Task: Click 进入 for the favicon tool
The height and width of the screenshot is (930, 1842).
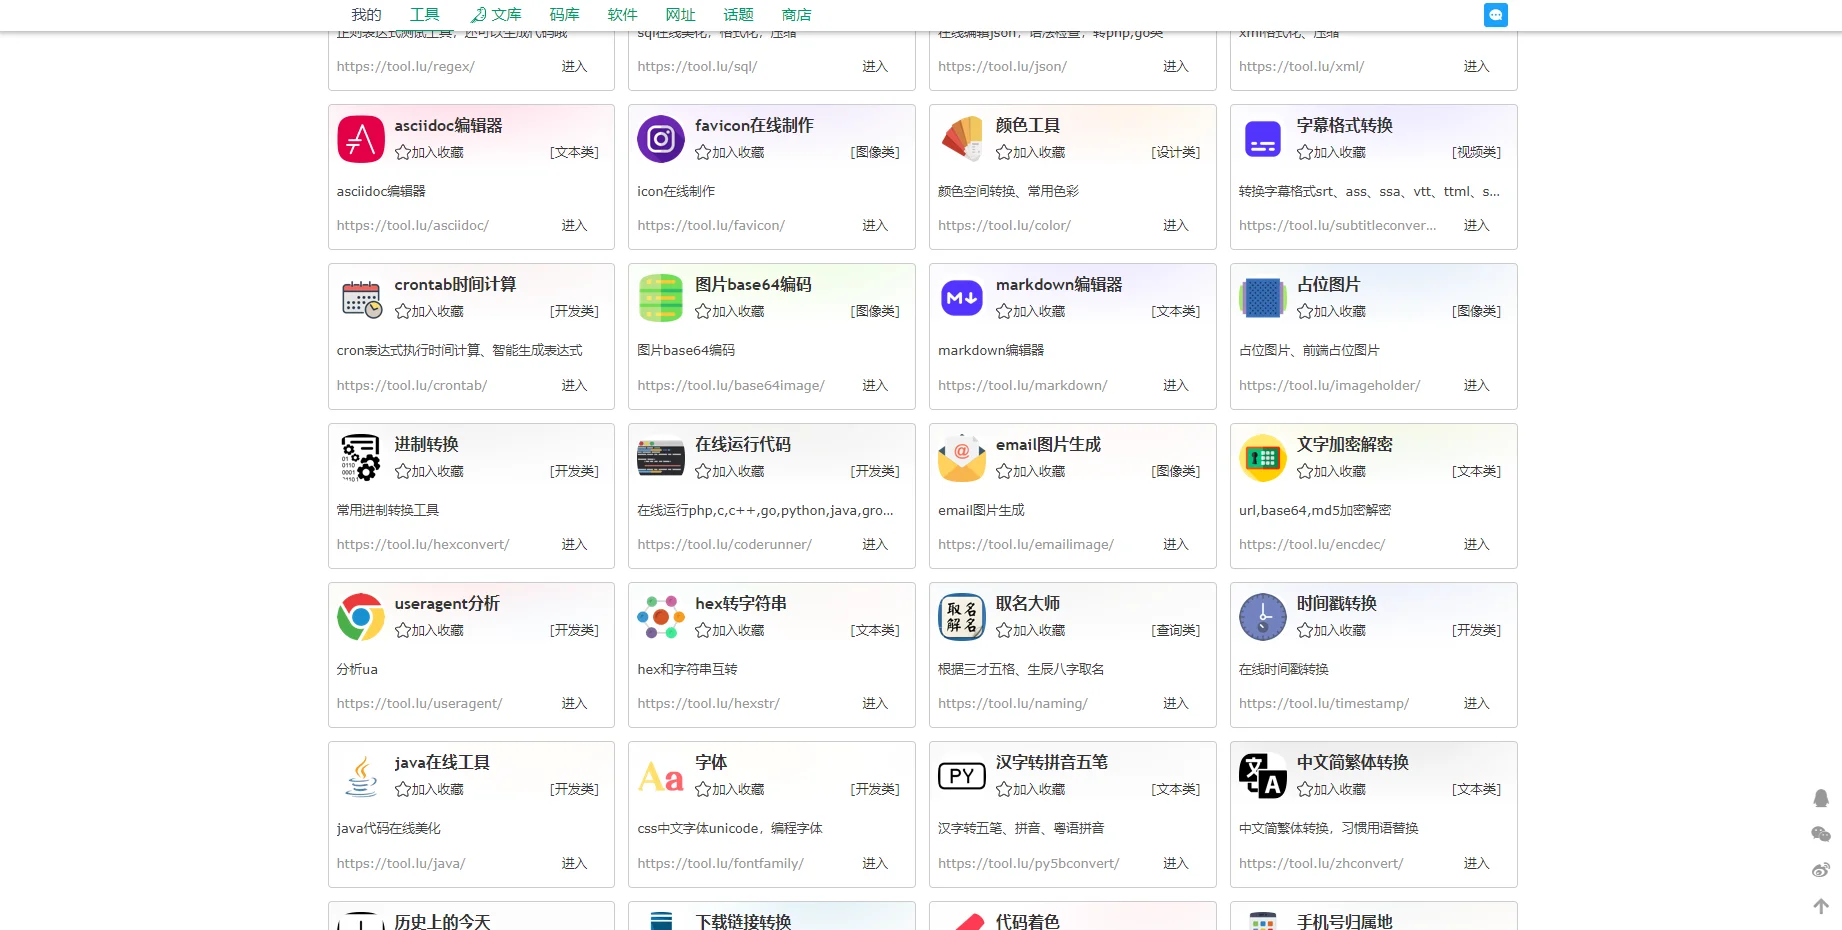Action: pos(876,226)
